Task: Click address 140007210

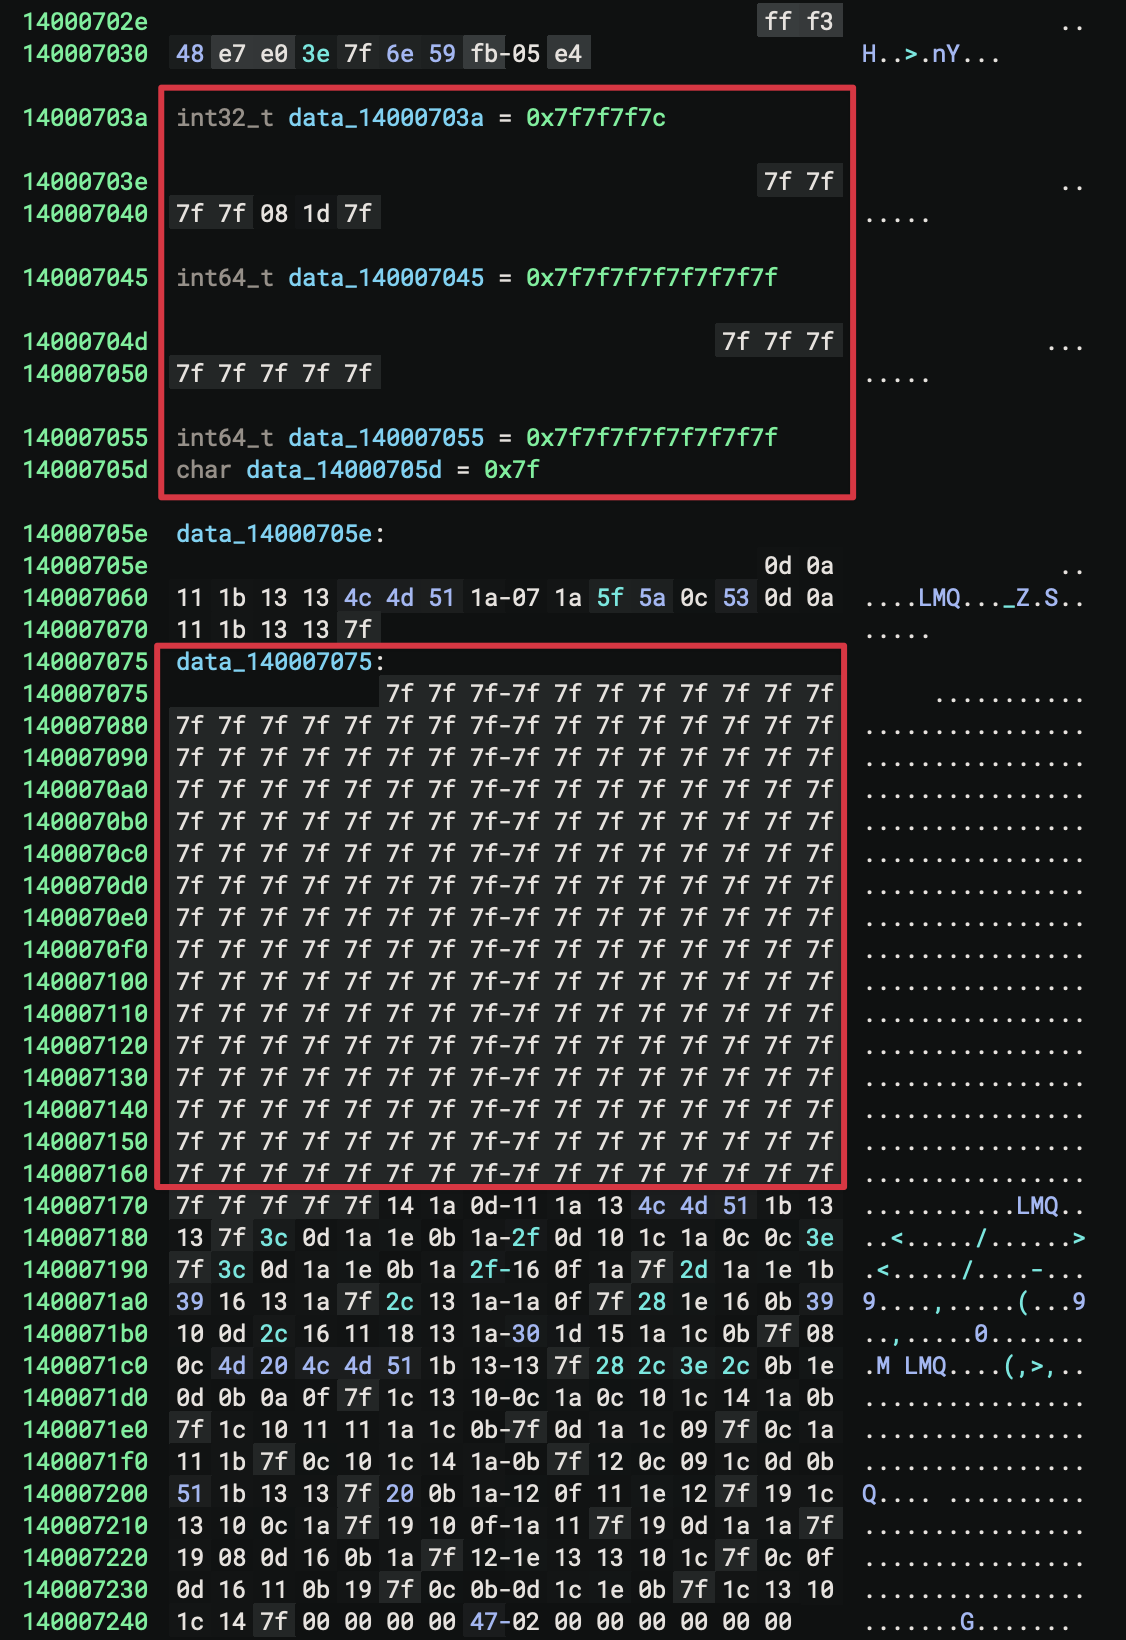Action: coord(85,1525)
